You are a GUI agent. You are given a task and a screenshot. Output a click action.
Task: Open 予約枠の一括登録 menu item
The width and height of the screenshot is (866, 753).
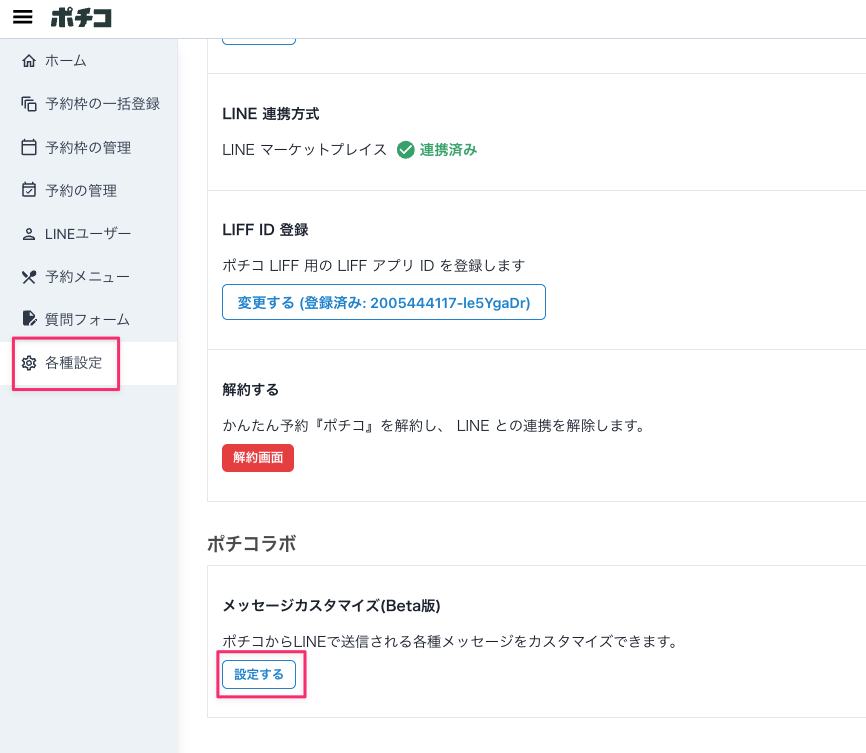[x=88, y=104]
